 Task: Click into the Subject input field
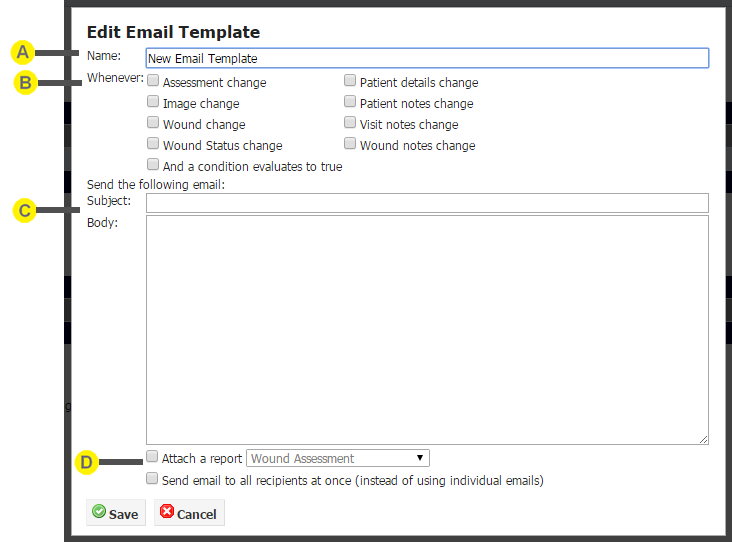tap(427, 203)
